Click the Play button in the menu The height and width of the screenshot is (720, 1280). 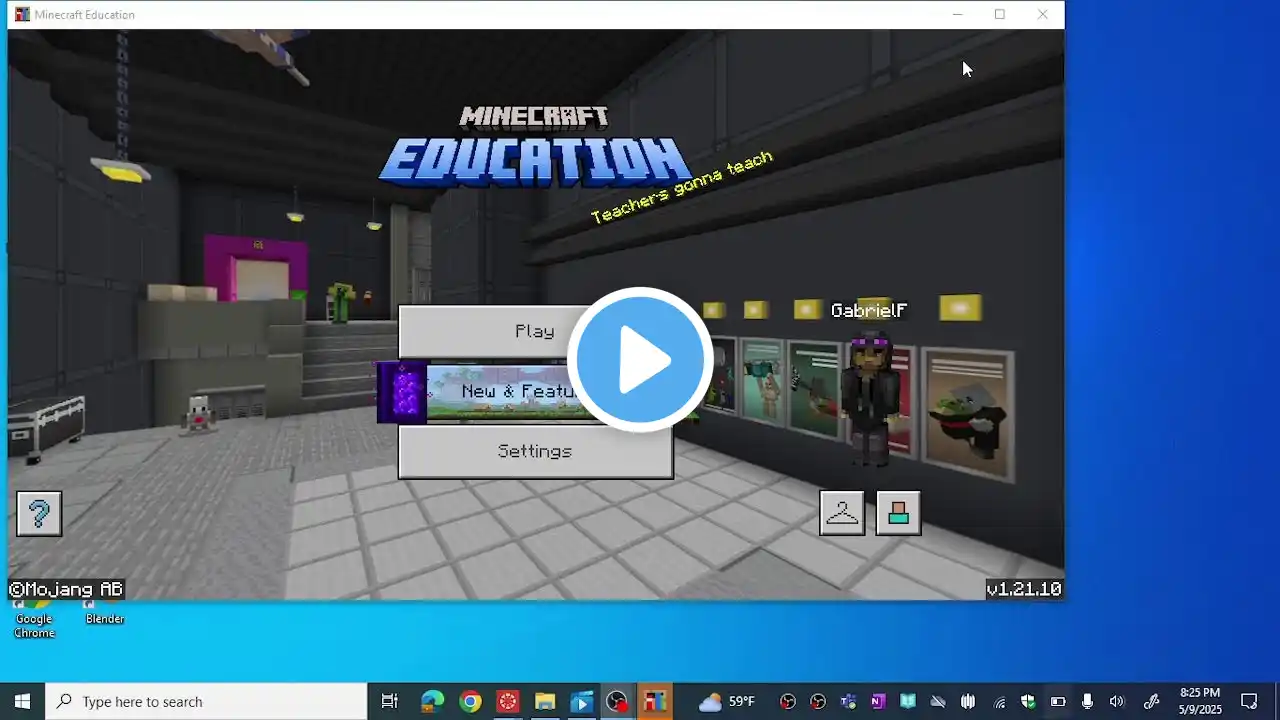click(x=535, y=331)
